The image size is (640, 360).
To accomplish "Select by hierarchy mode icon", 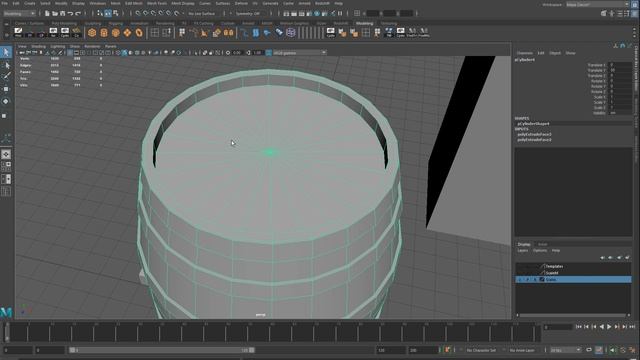I will coord(100,13).
